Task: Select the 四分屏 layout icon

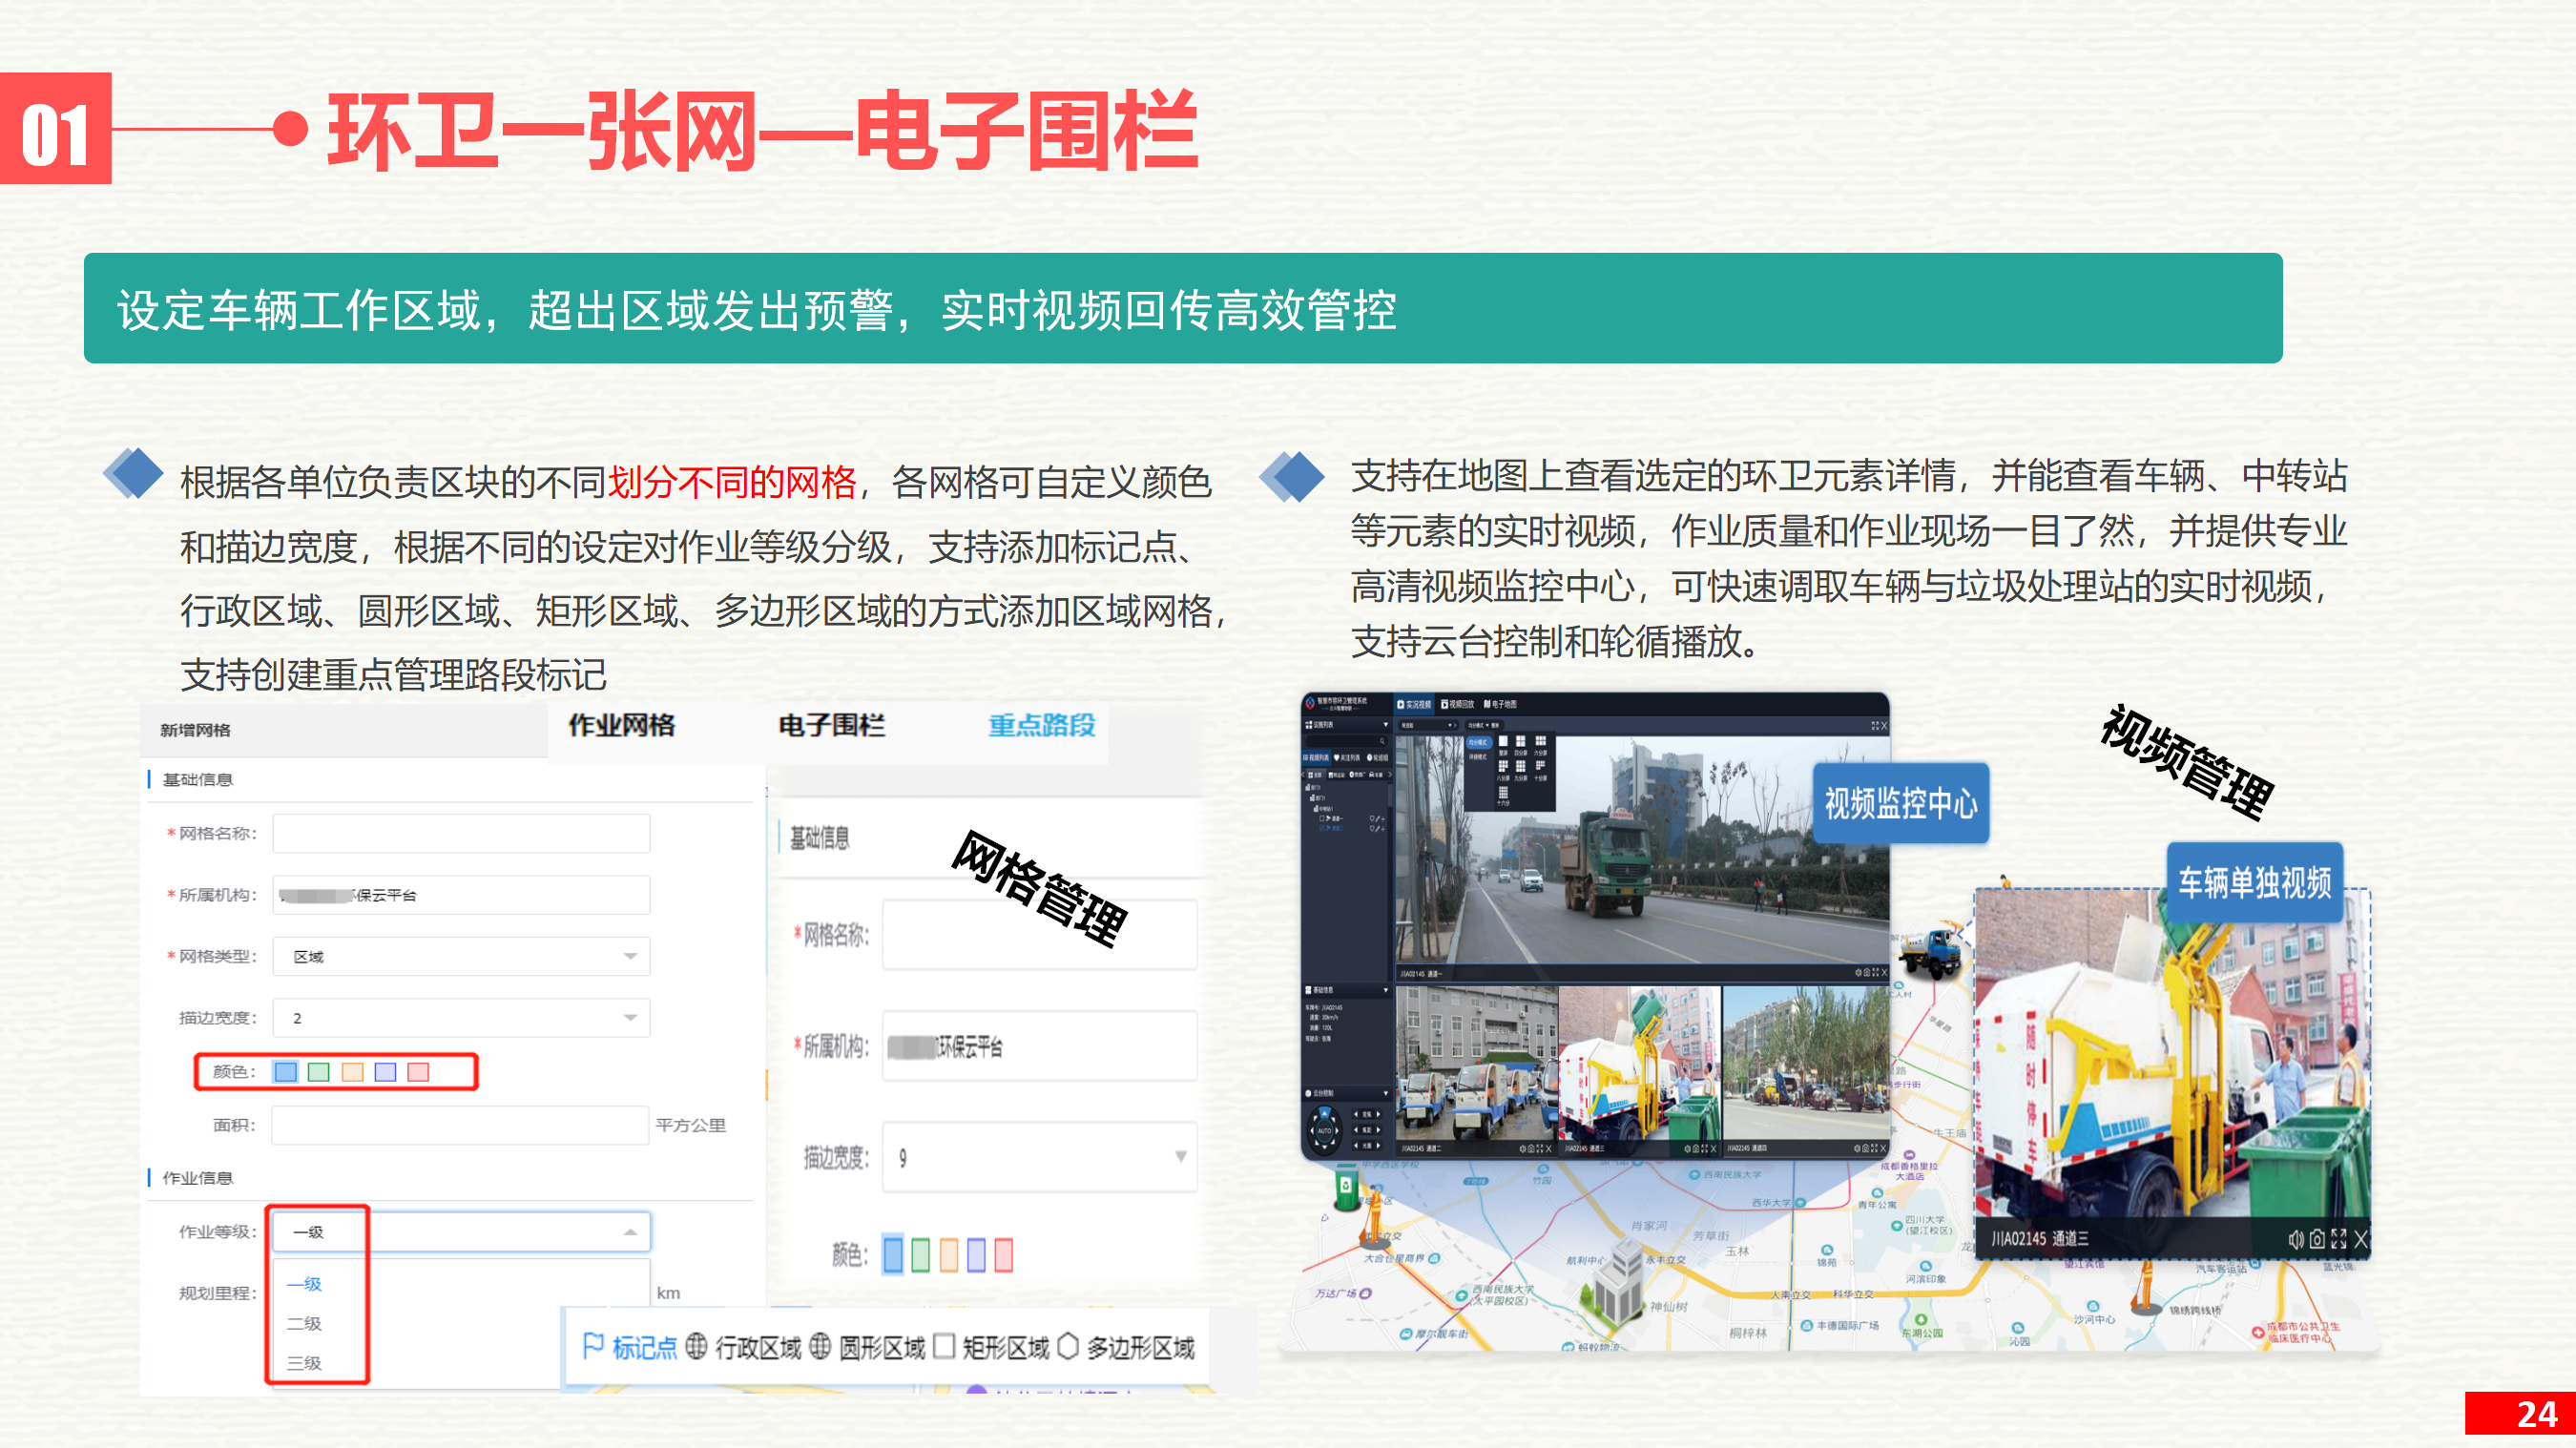Action: [x=1521, y=741]
